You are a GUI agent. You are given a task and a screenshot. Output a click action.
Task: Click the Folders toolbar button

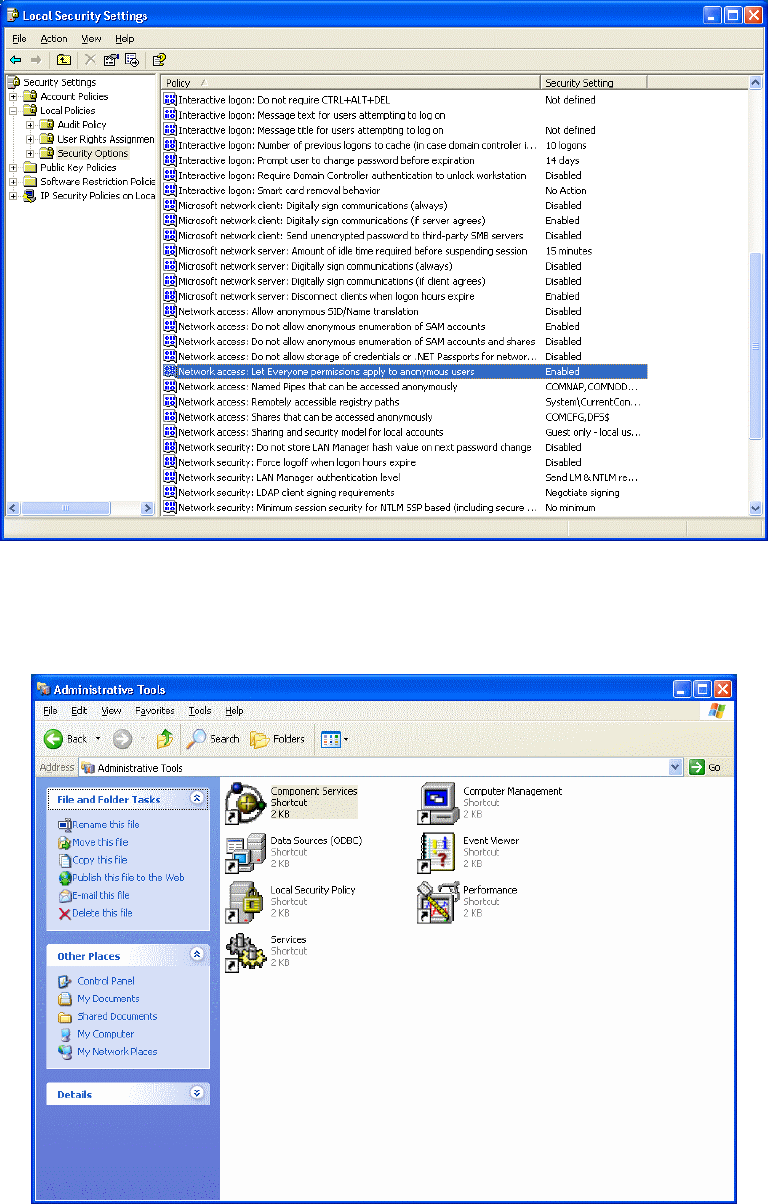[277, 739]
